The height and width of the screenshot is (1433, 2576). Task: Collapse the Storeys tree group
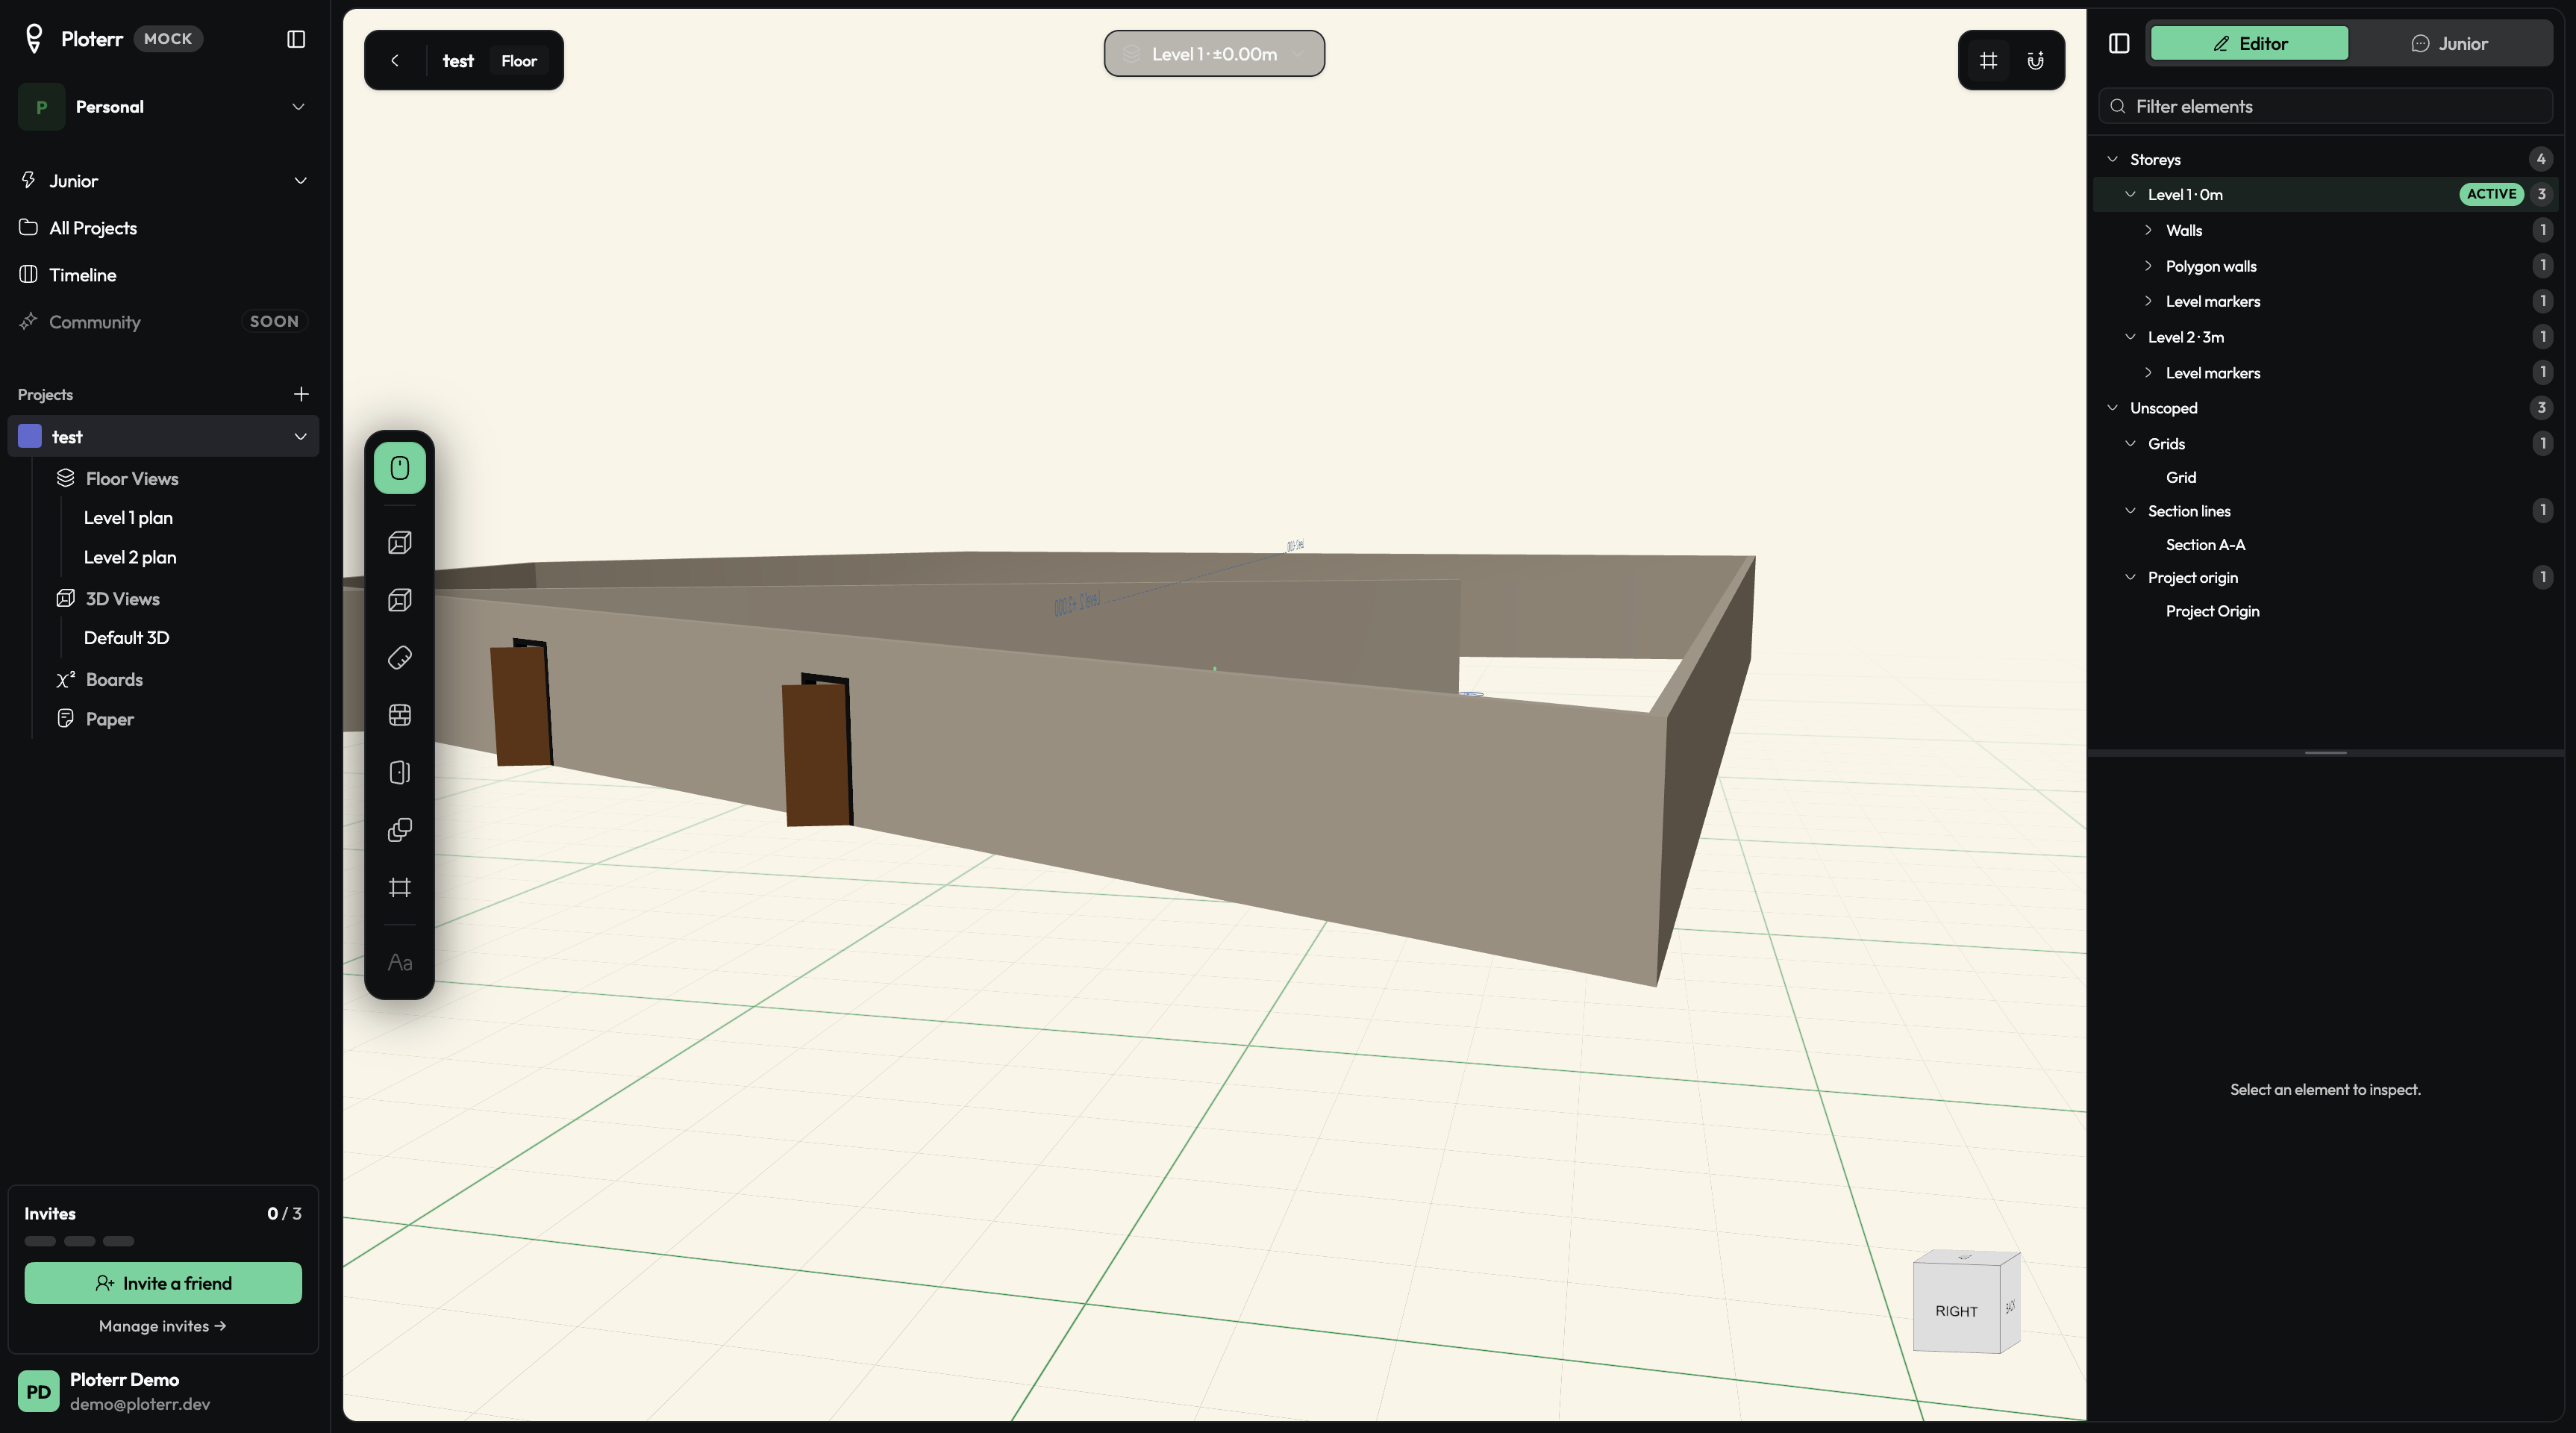[2112, 159]
